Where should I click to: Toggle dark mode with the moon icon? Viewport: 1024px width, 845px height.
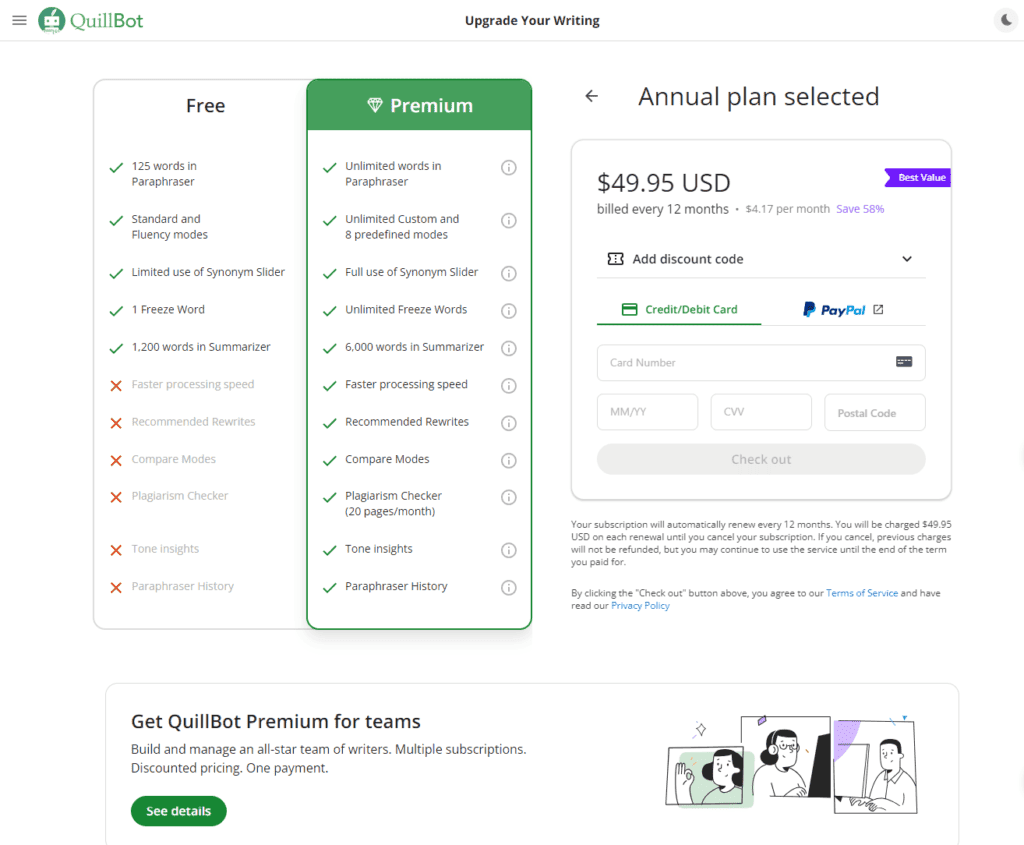[x=1006, y=19]
